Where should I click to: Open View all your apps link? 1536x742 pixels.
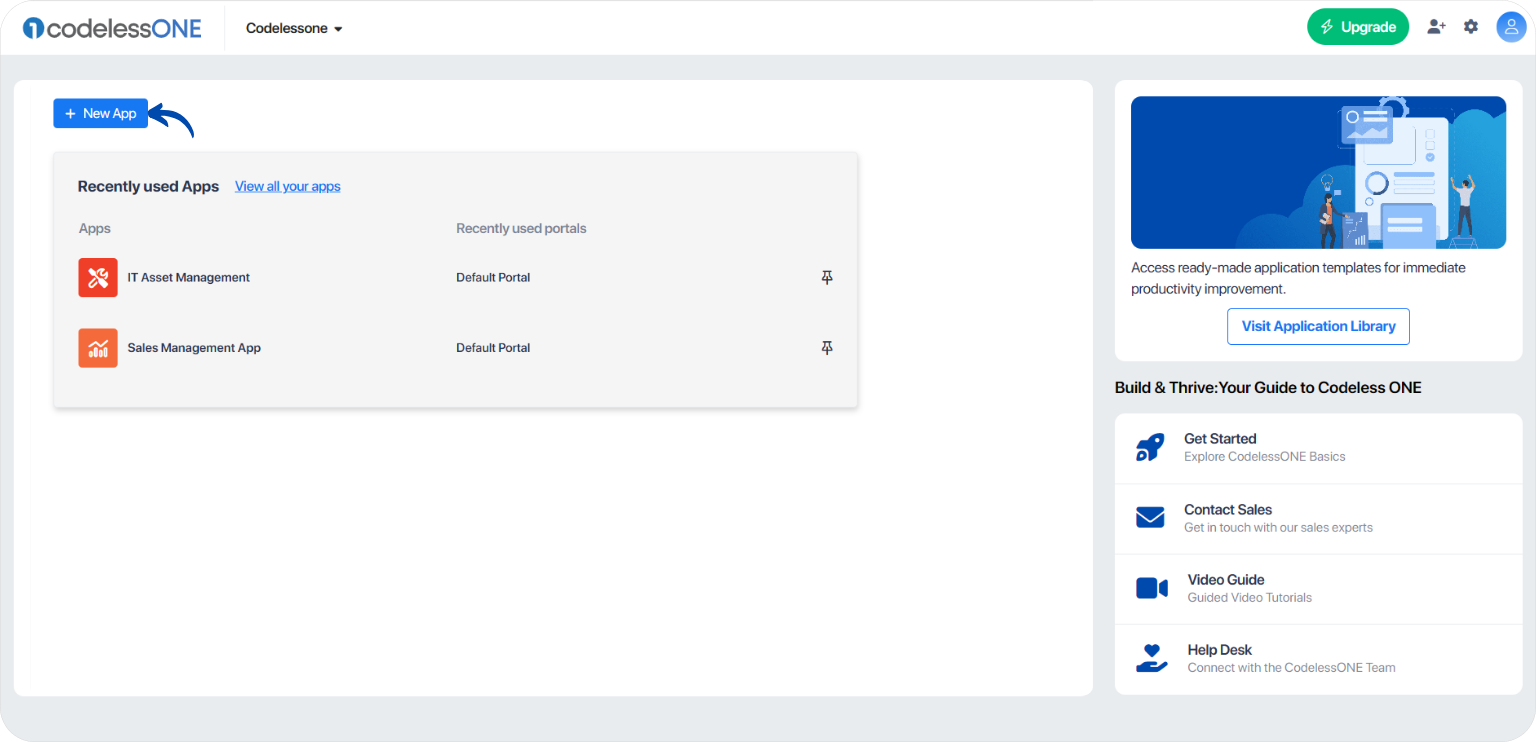point(288,186)
